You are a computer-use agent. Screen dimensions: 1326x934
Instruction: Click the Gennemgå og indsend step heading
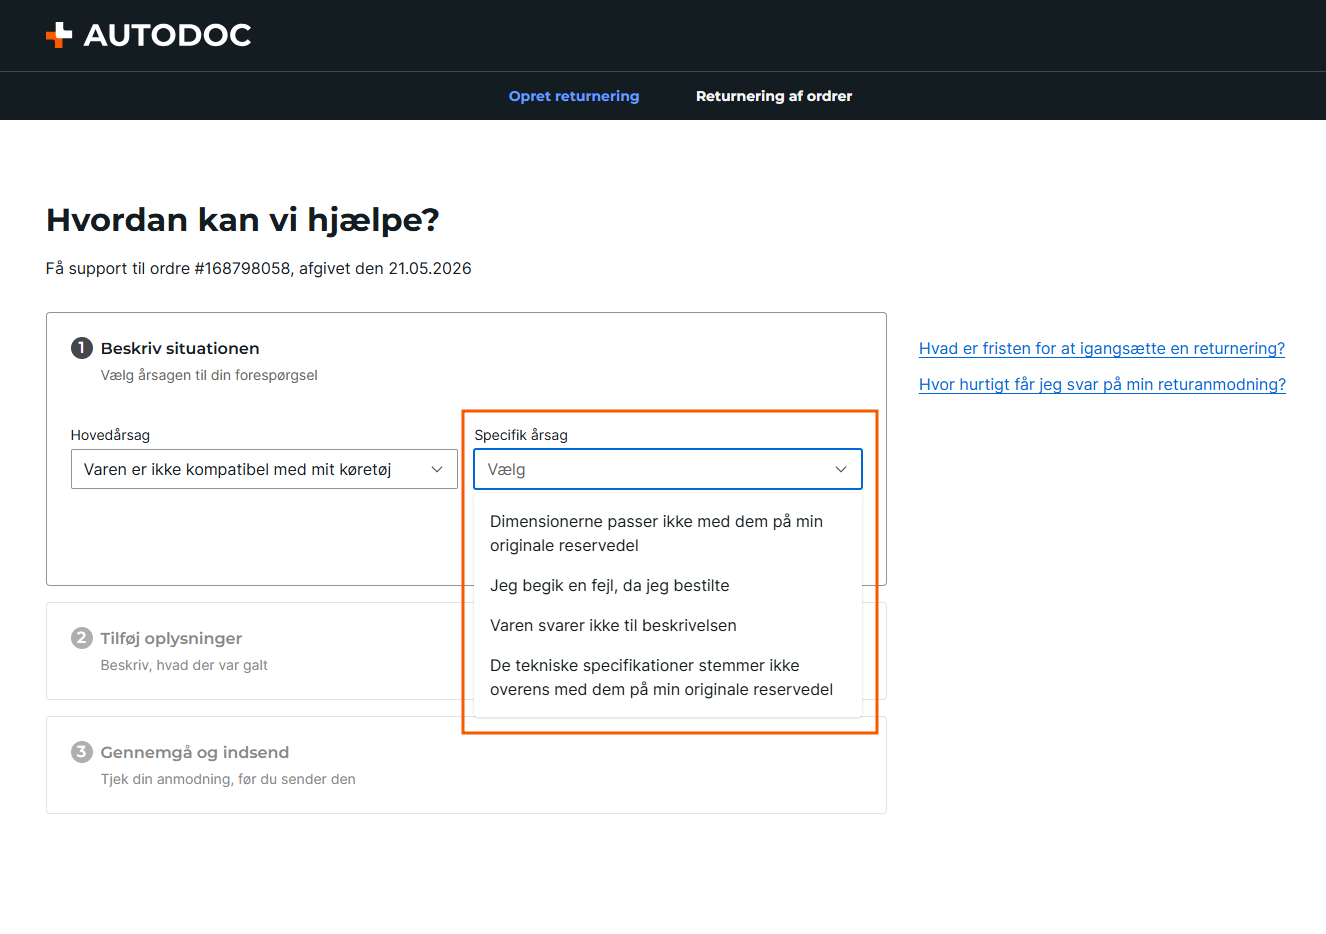195,752
